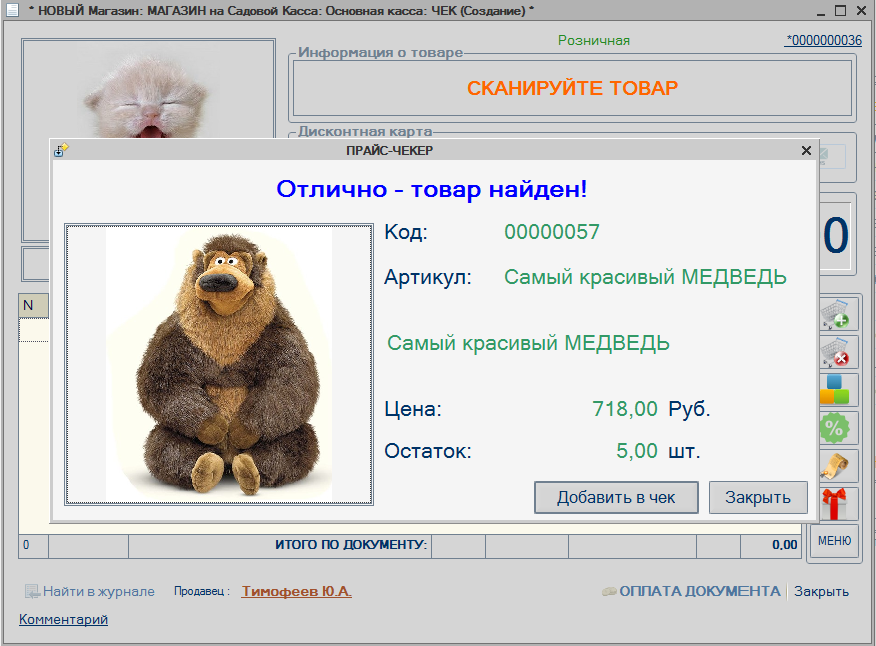876x646 pixels.
Task: Click Закрыть at bottom of main window
Action: click(x=821, y=591)
